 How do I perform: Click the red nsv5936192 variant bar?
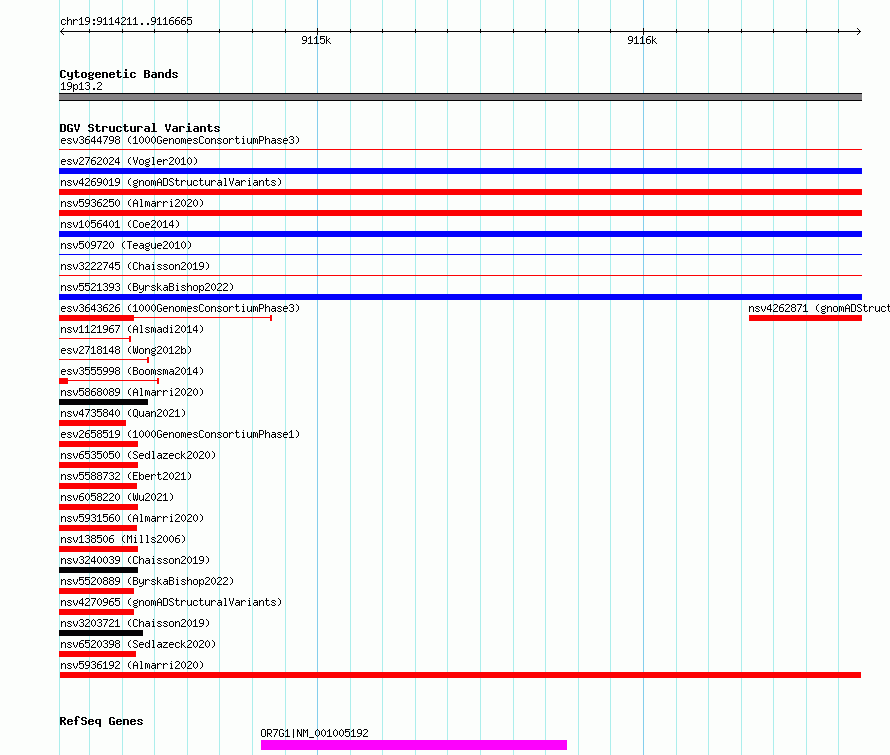460,675
